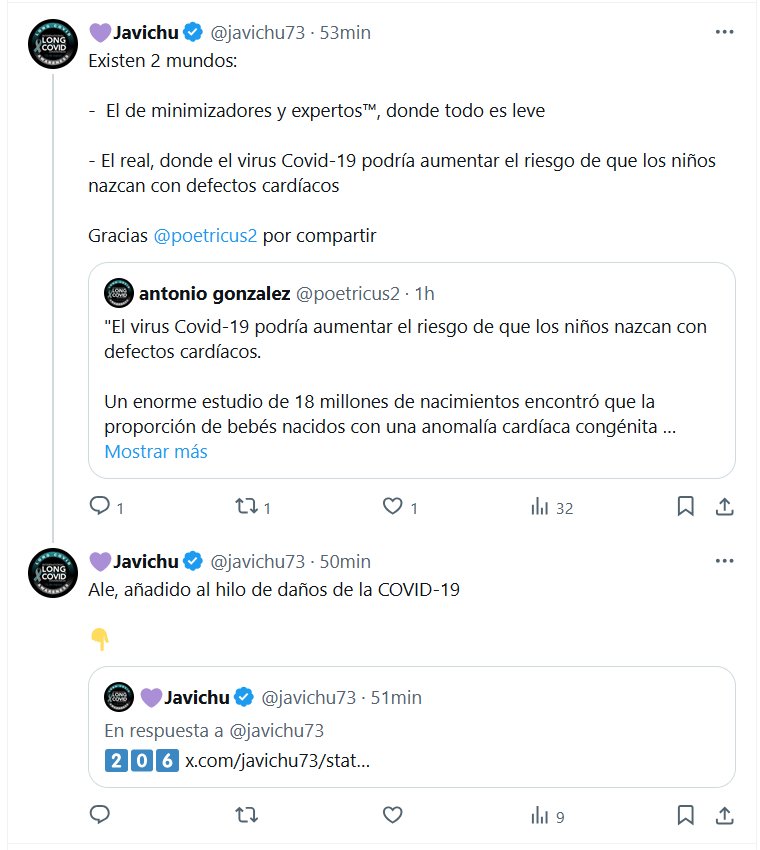View analytics showing 32 views
This screenshot has height=850, width=760.
tap(541, 507)
